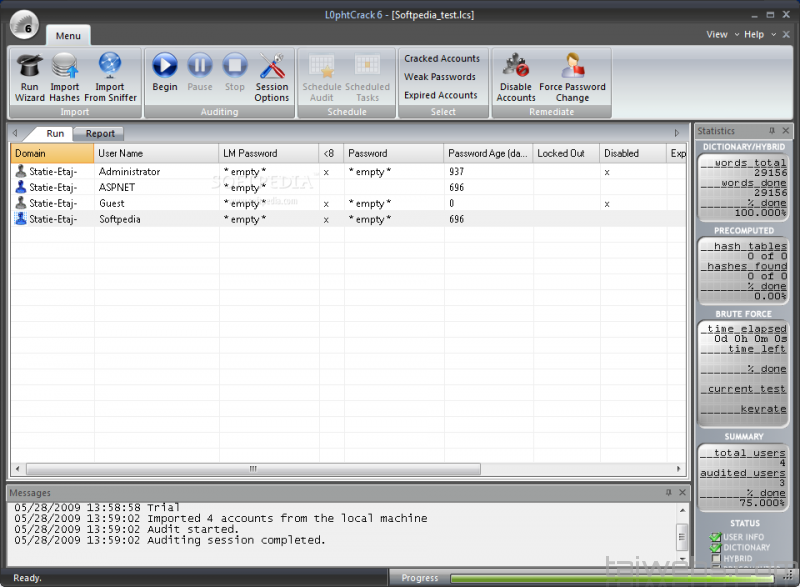
Task: Click the Disable Accounts icon
Action: click(x=516, y=77)
